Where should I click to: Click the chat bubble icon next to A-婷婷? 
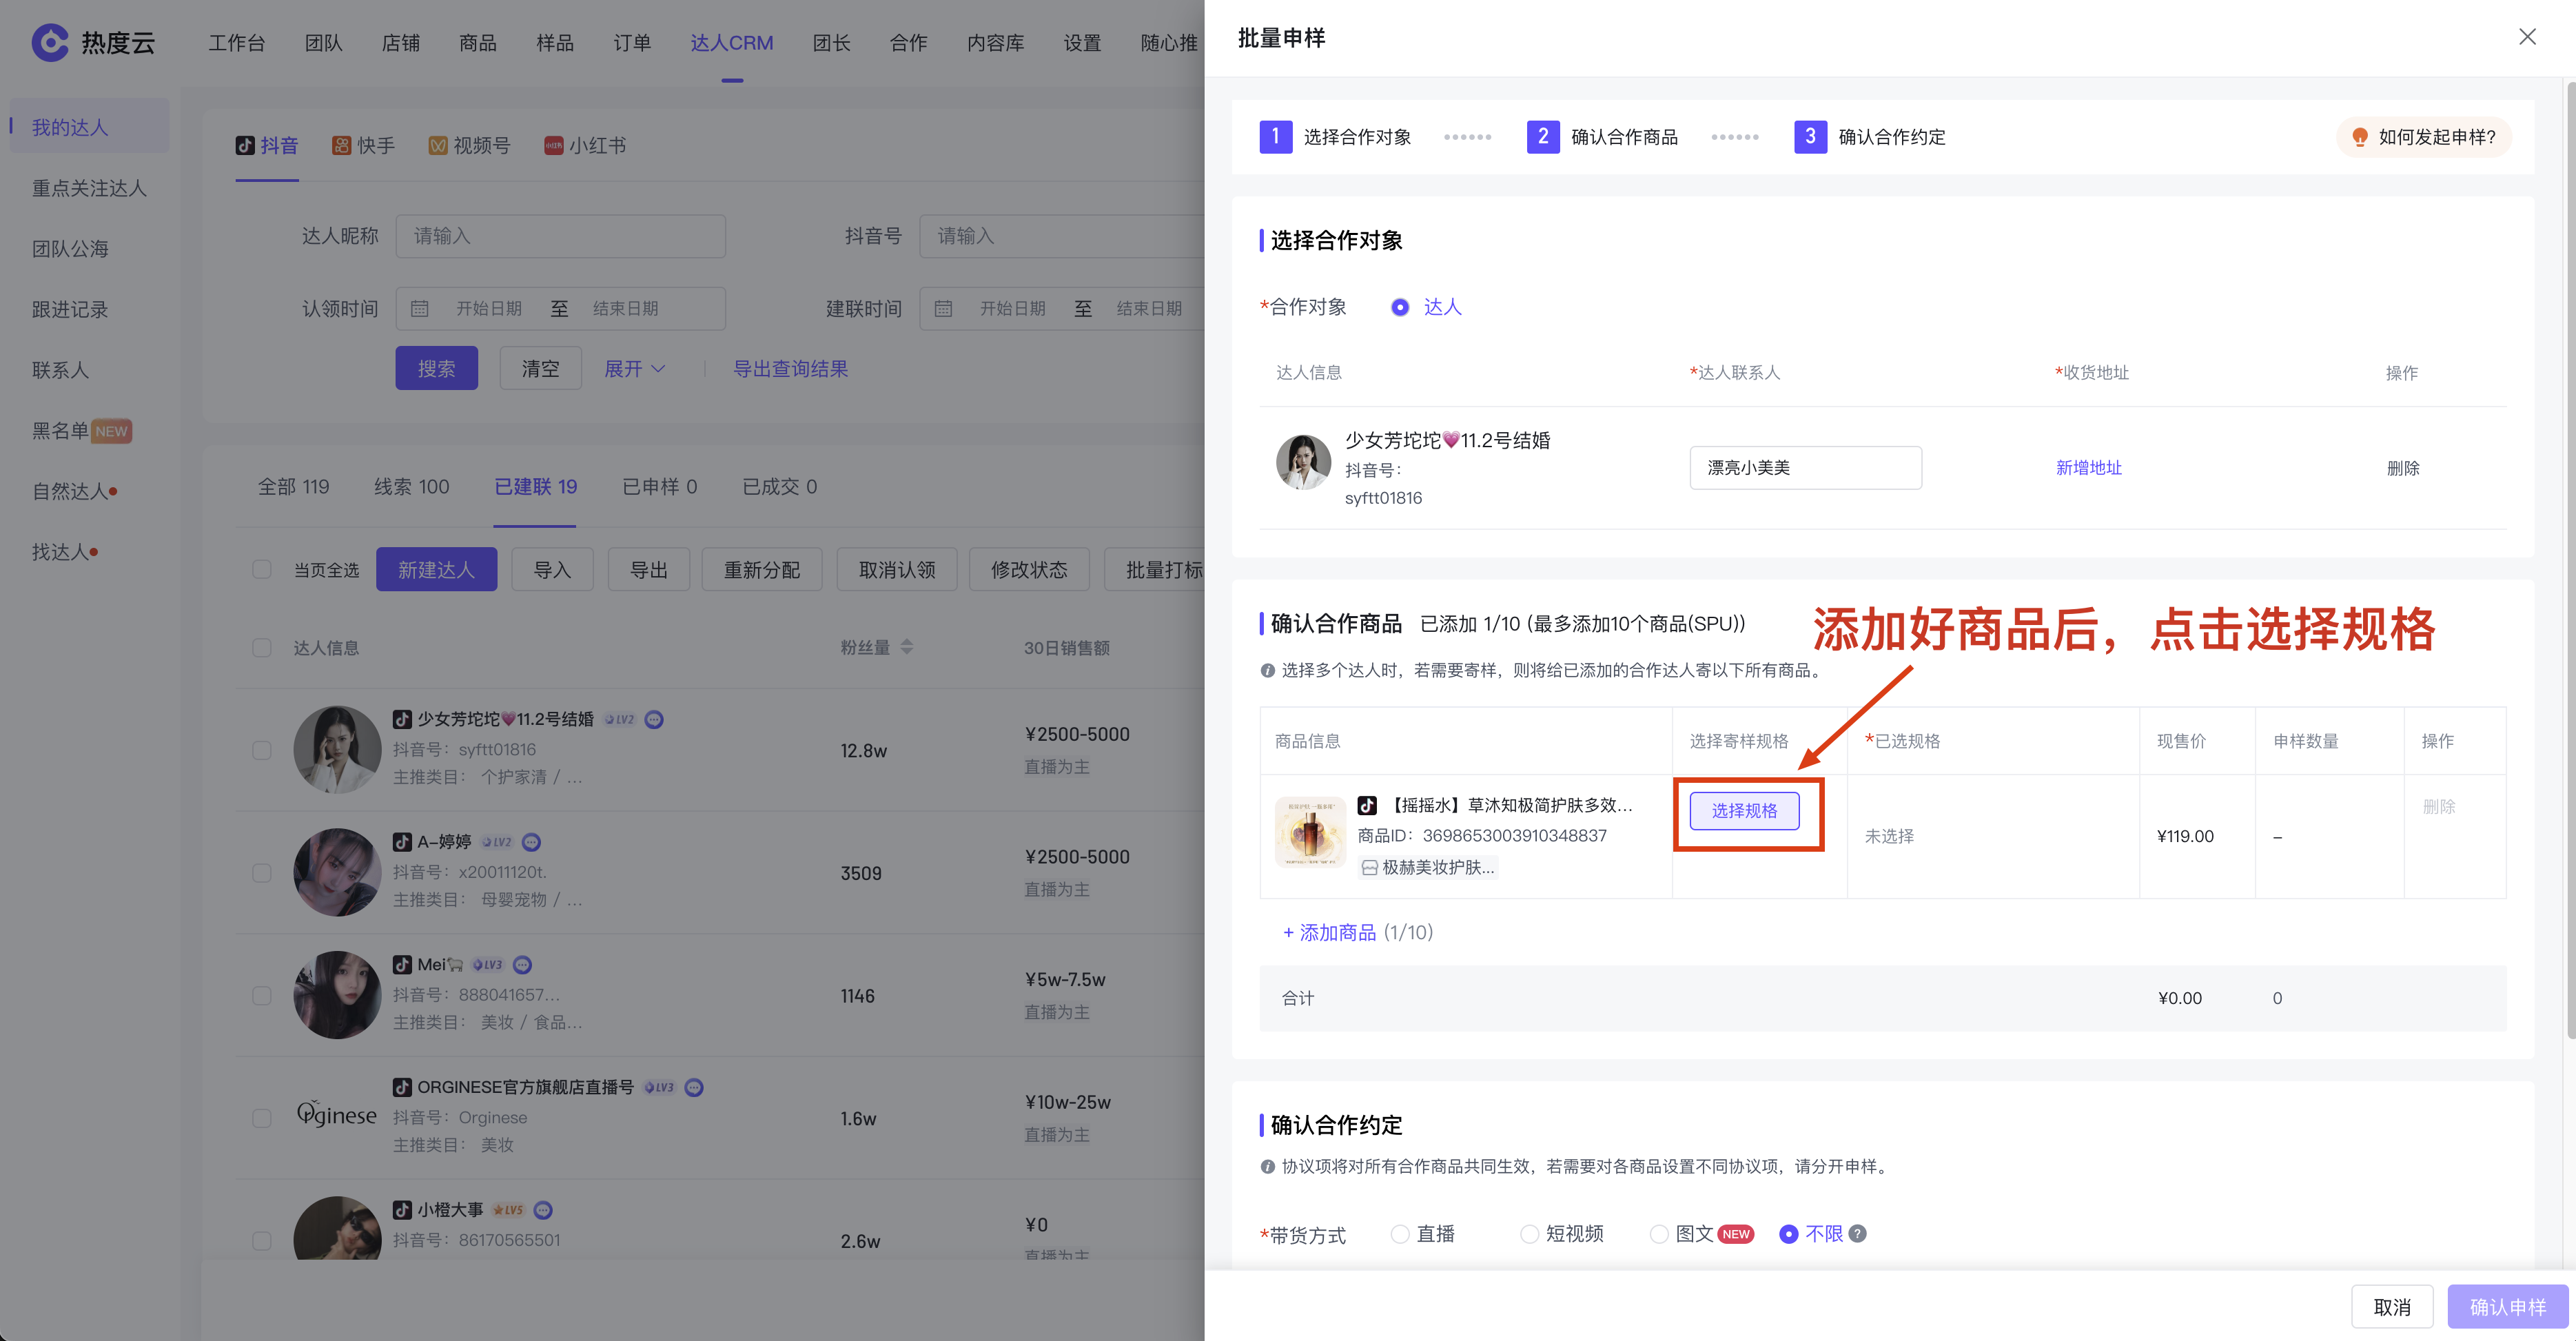coord(532,842)
